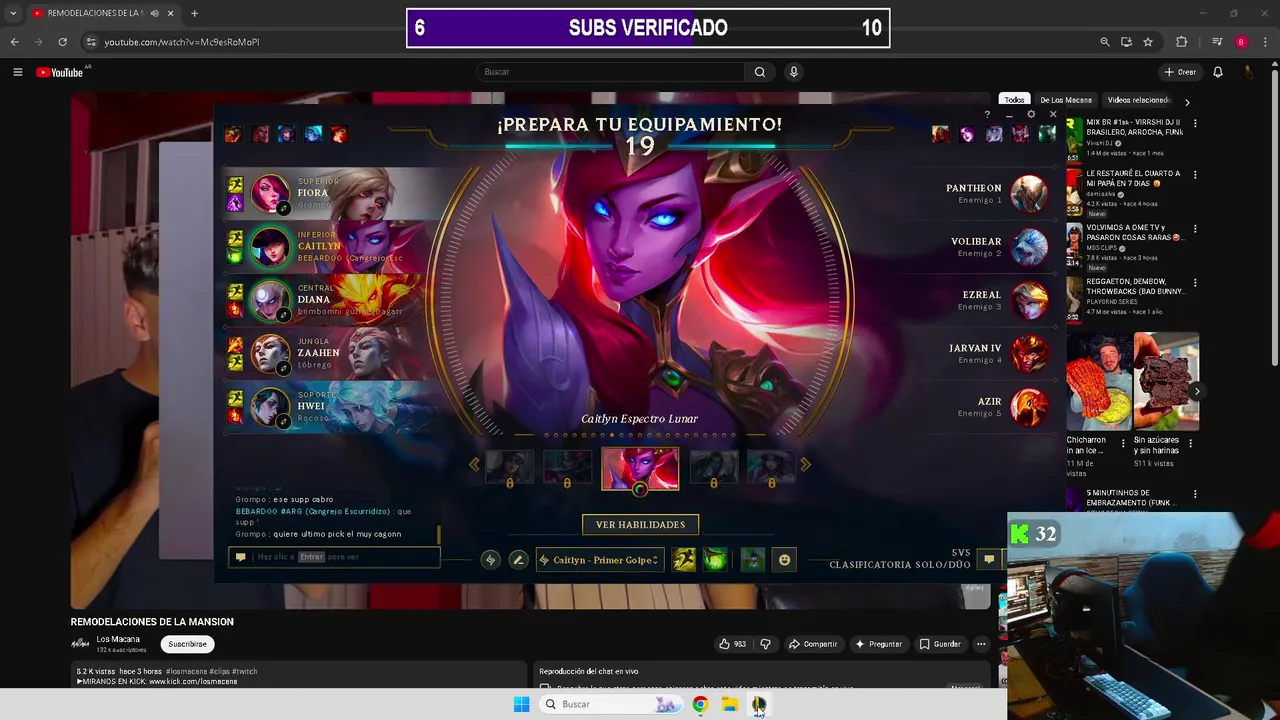Open the YouTube hamburger guide menu
Viewport: 1280px width, 720px height.
[17, 72]
